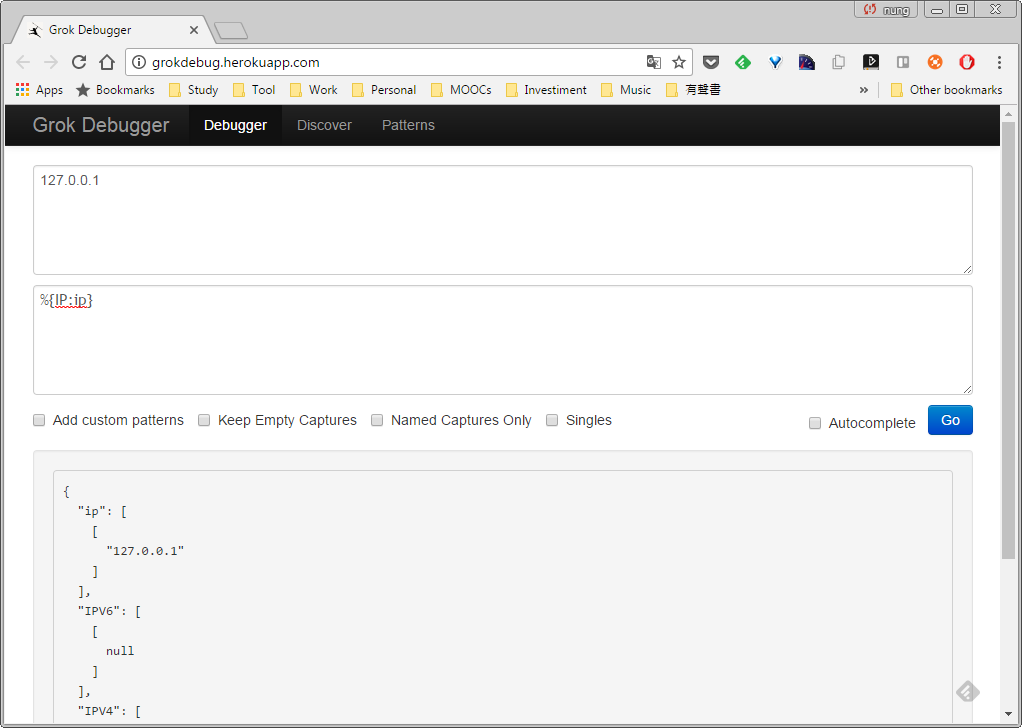The image size is (1022, 728).
Task: Open the Feedly extension in the toolbar
Action: click(x=743, y=63)
